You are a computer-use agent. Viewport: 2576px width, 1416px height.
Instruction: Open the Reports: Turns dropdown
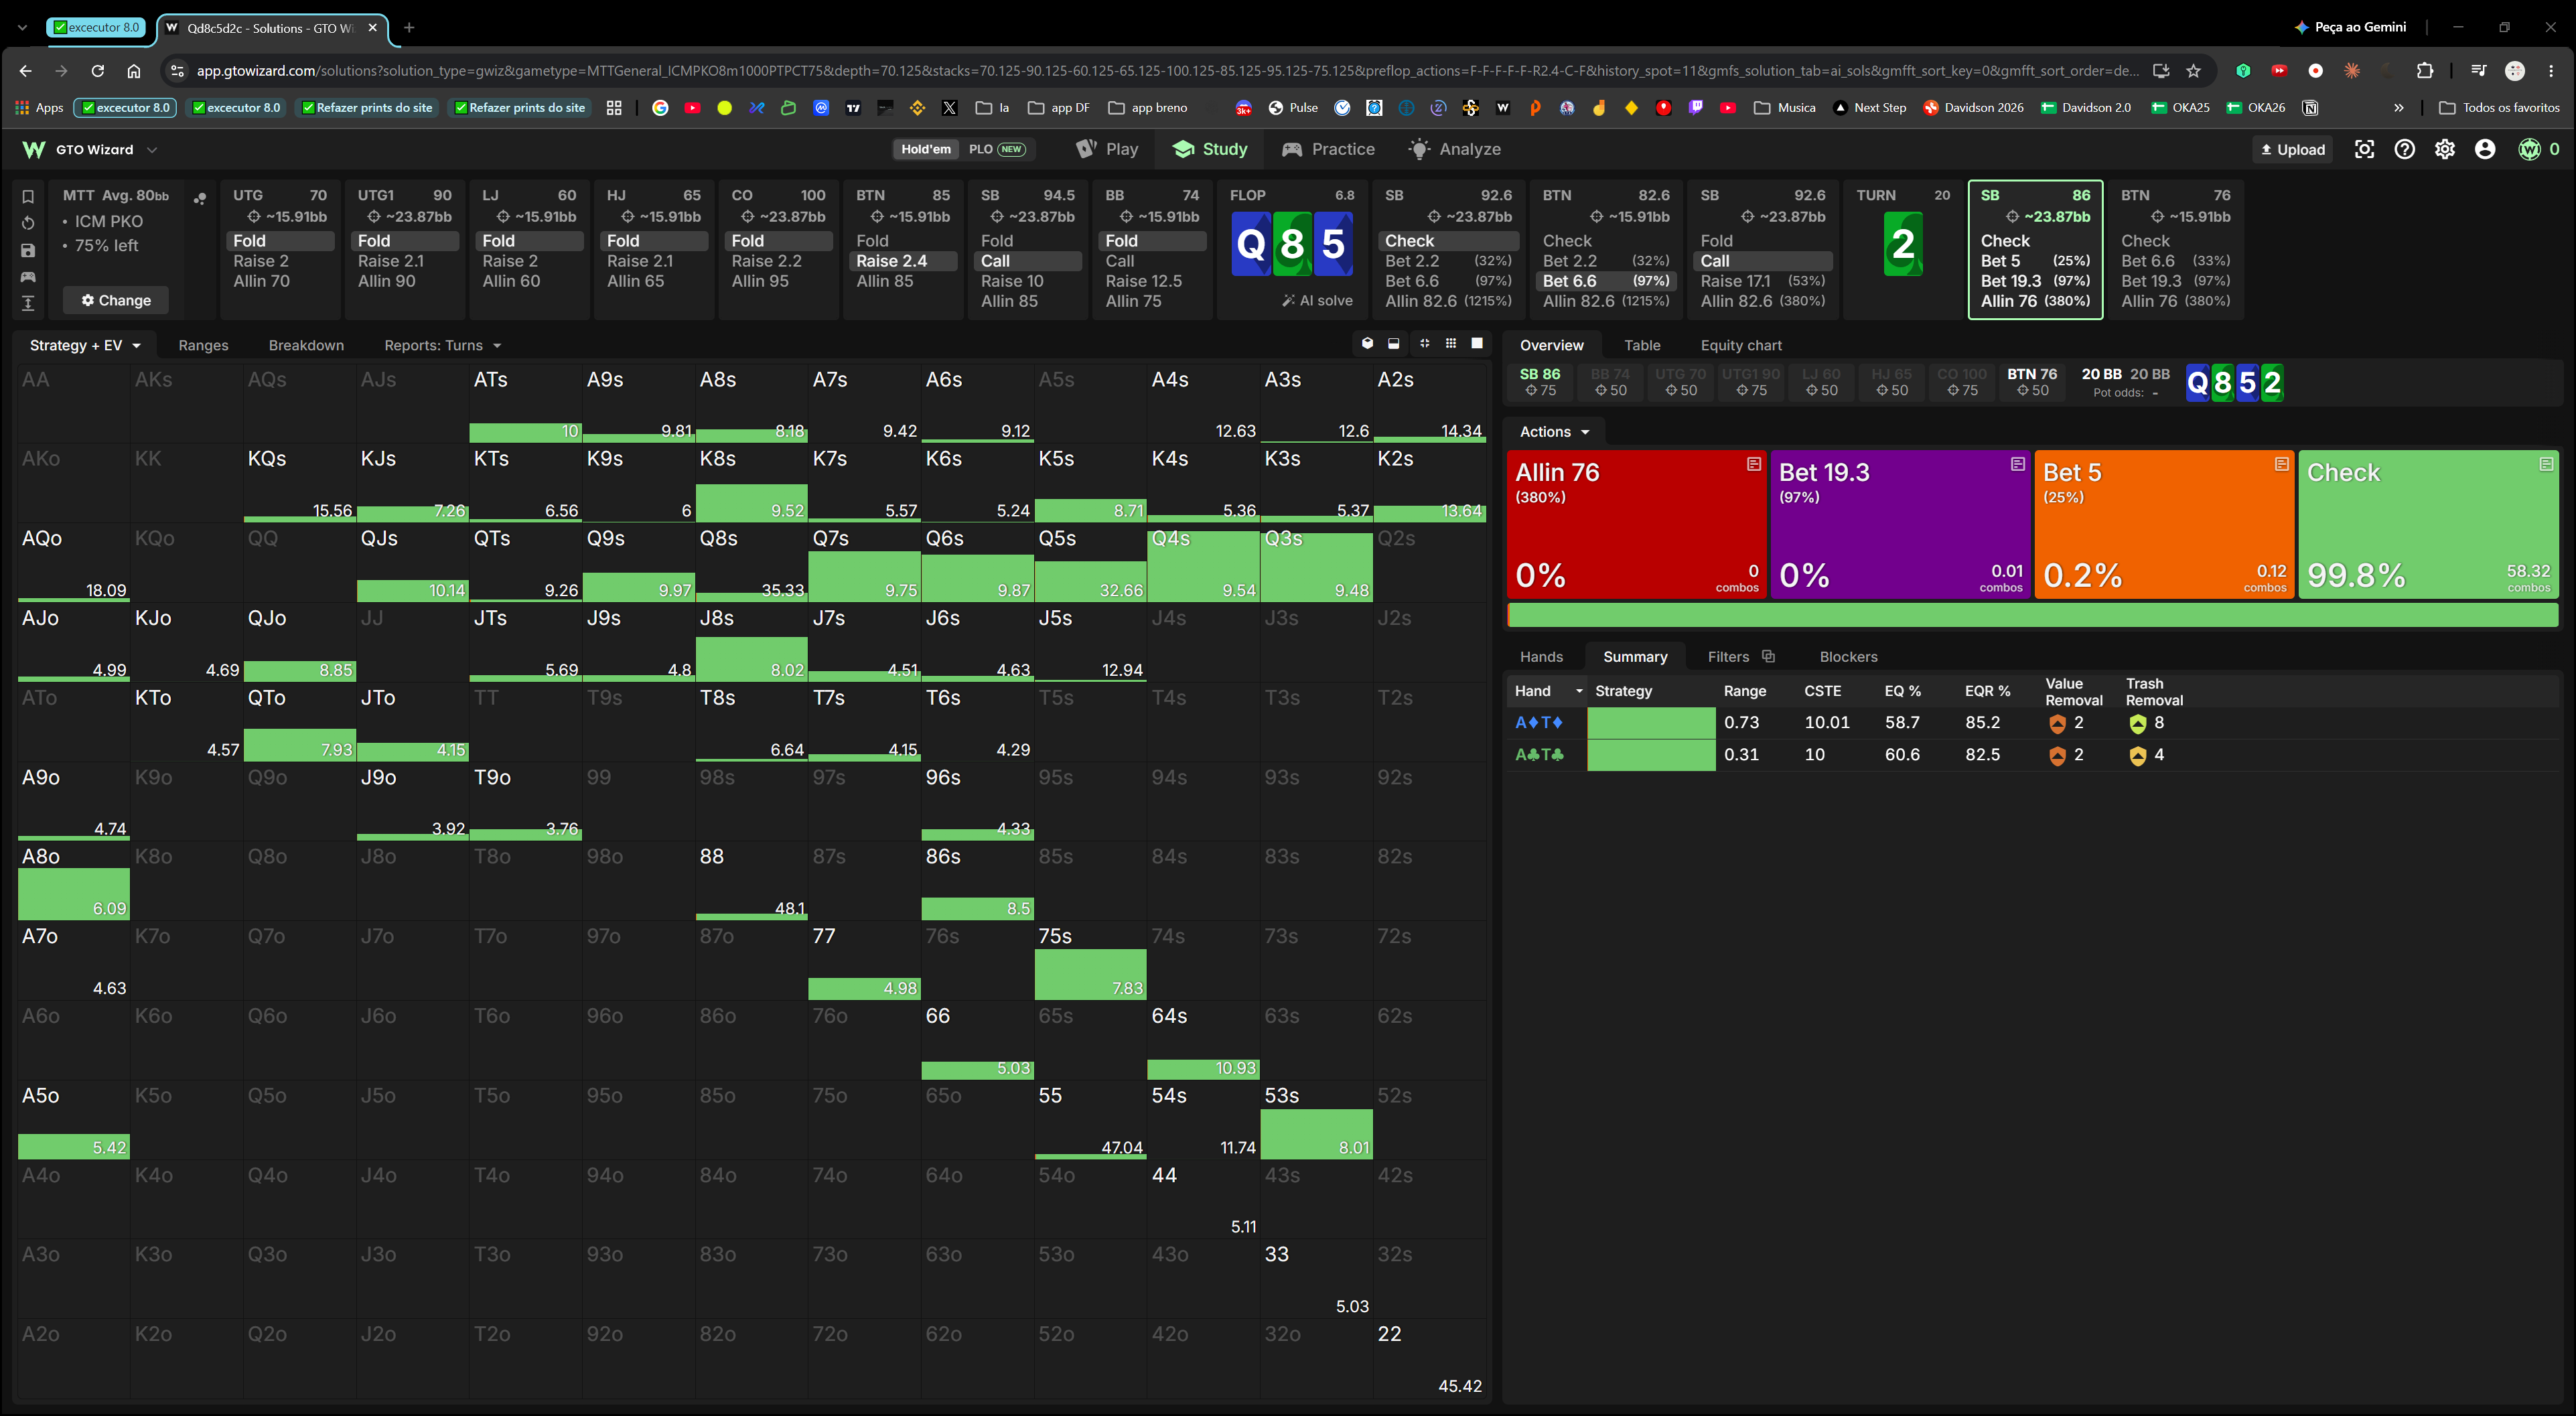click(443, 345)
